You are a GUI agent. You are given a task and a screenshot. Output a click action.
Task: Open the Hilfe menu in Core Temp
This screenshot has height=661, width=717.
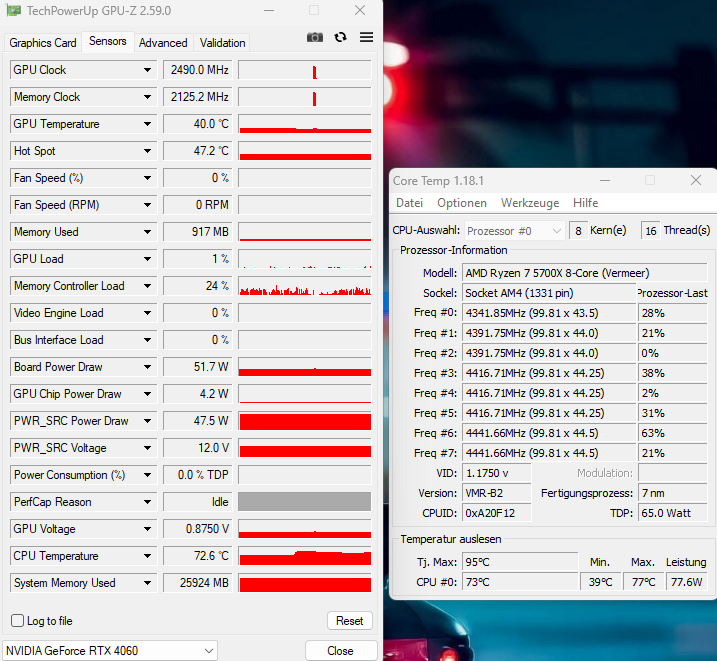pos(585,203)
